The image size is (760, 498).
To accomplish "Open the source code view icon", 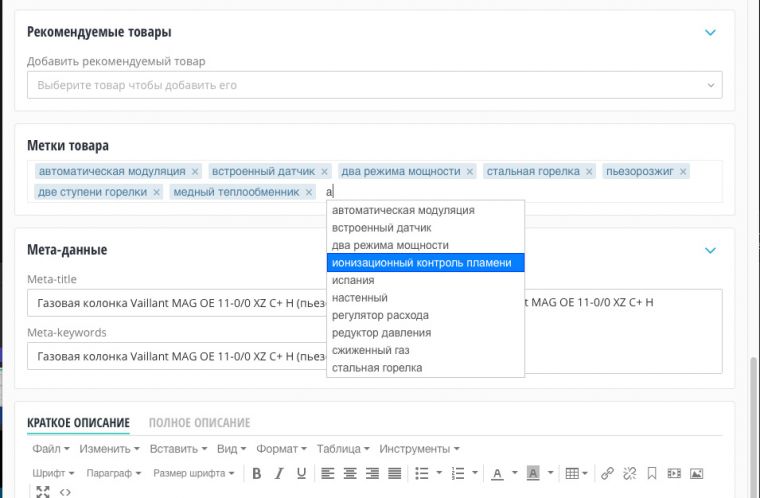I will tap(64, 492).
